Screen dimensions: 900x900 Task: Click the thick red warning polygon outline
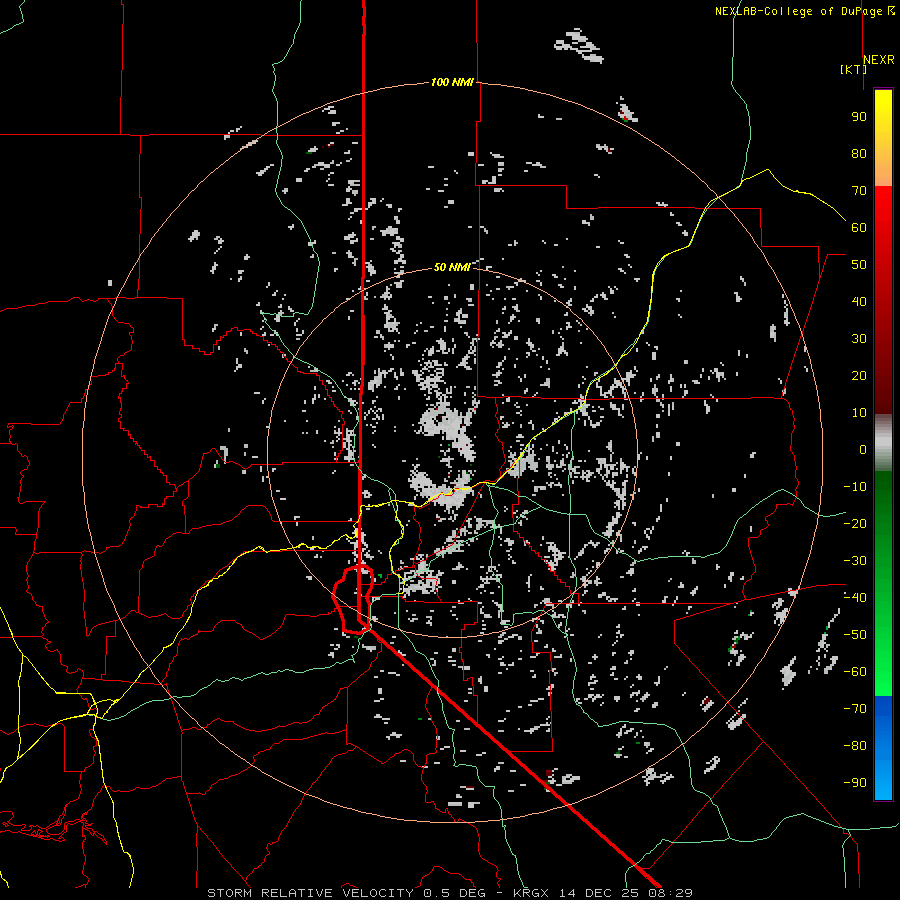coord(352,600)
